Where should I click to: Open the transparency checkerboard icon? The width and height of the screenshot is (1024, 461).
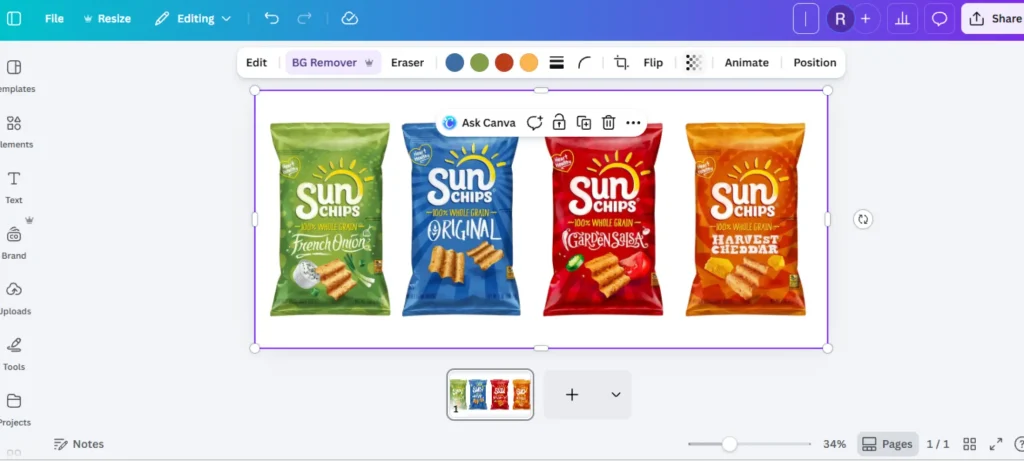[x=694, y=63]
